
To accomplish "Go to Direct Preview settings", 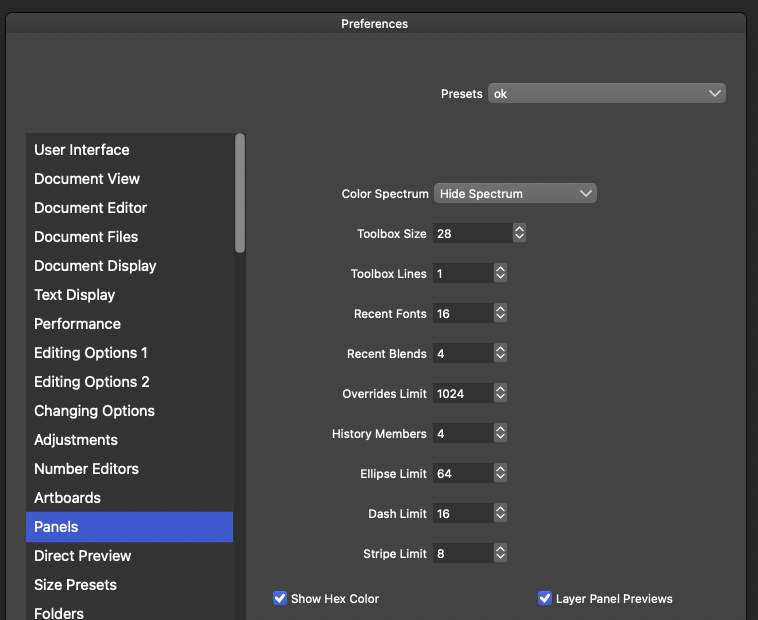I will [83, 556].
